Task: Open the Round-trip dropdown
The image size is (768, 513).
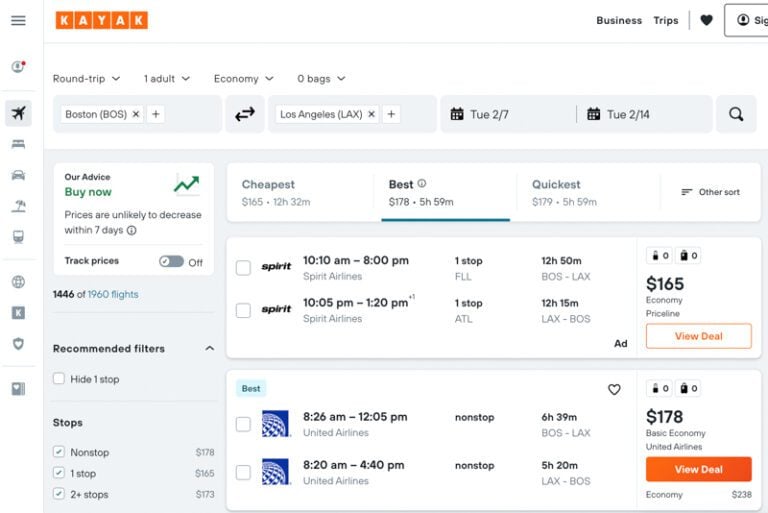Action: tap(86, 78)
